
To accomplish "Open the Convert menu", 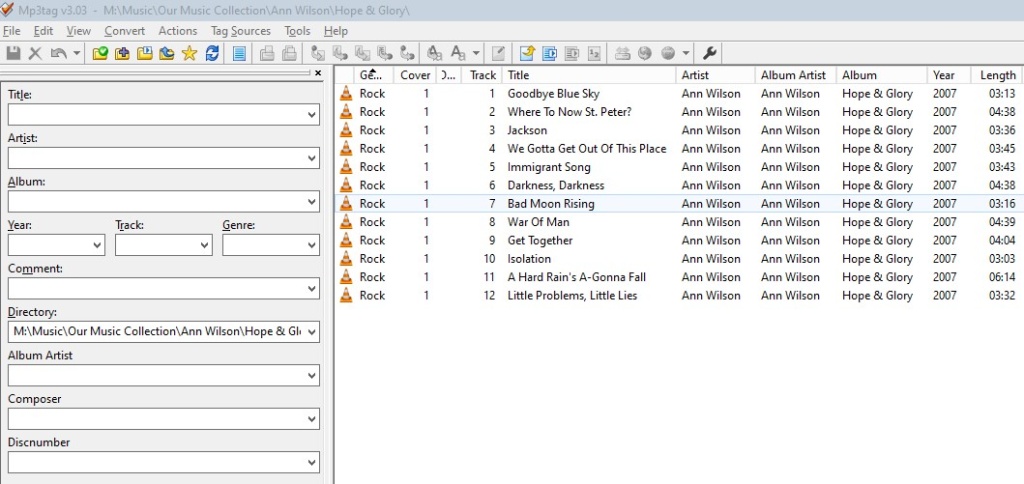I will tap(125, 31).
